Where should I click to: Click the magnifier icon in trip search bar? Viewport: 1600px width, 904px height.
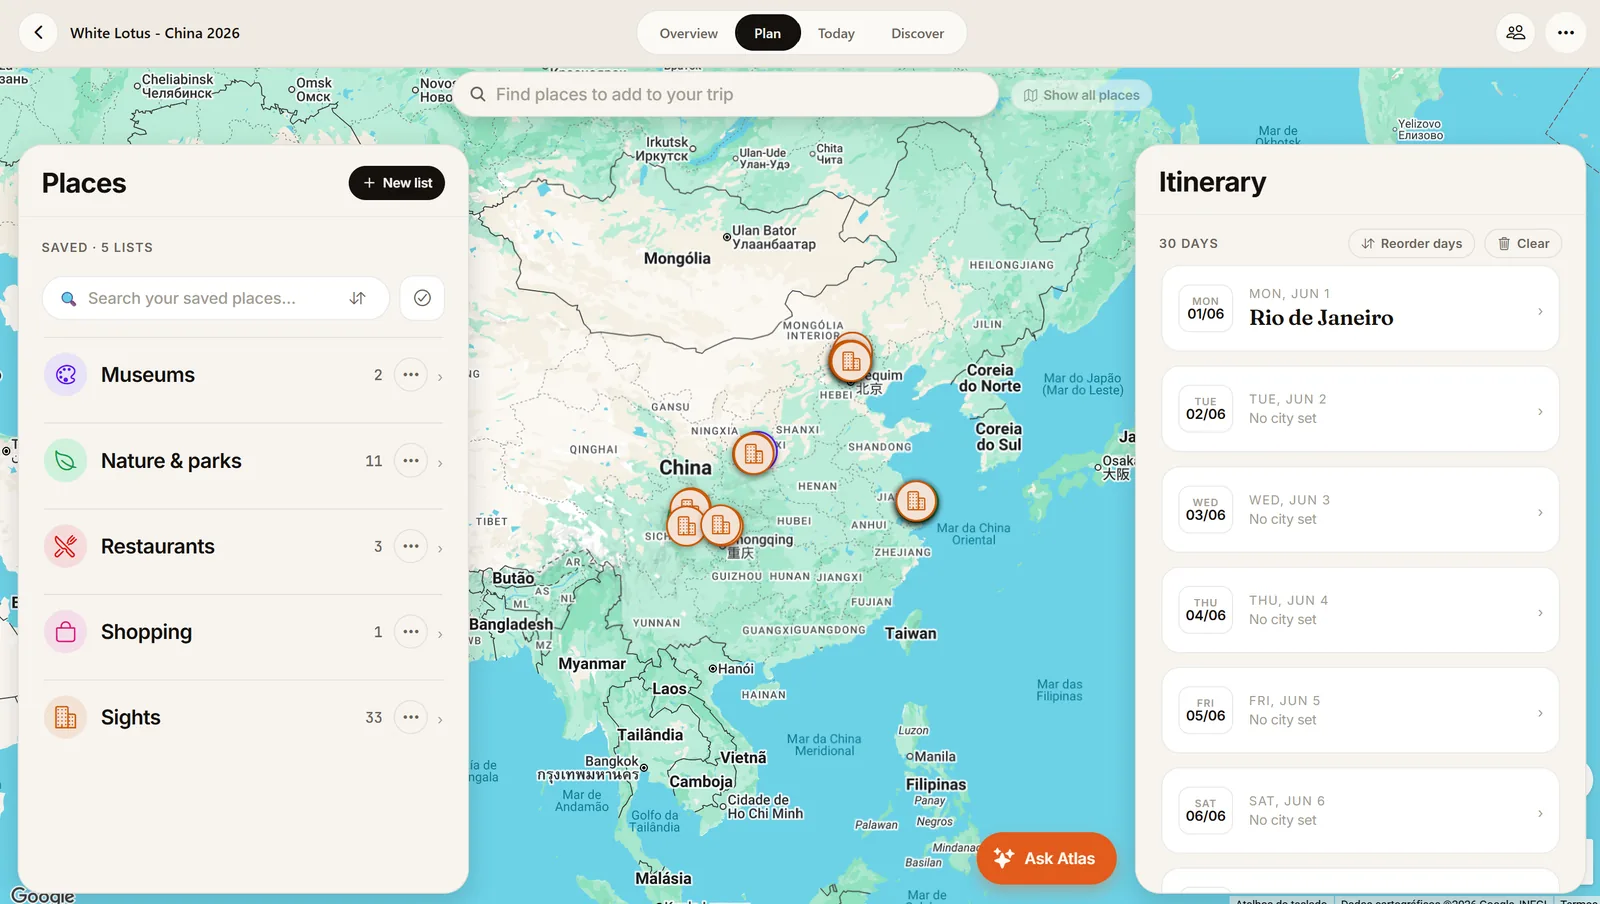(x=478, y=94)
